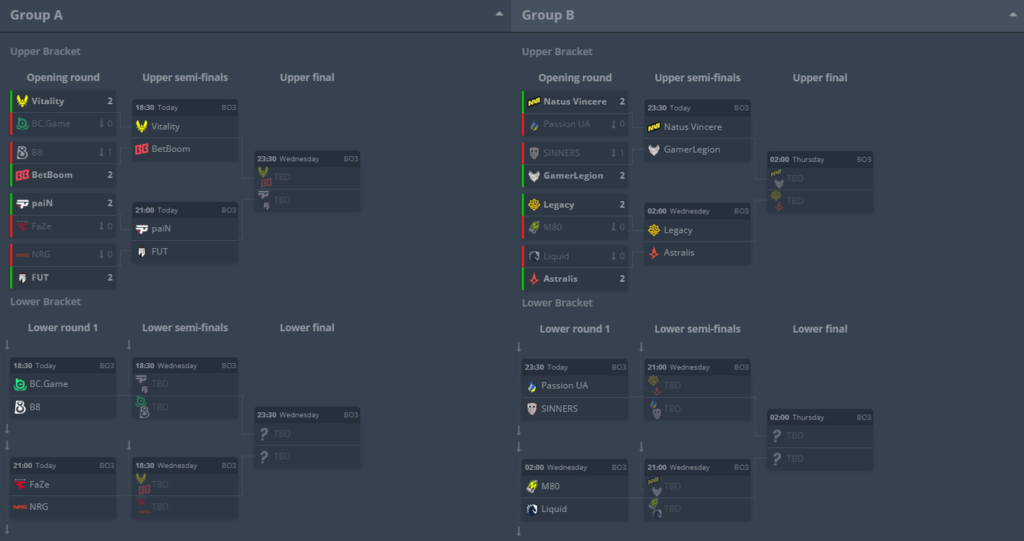The image size is (1024, 541).
Task: Open 02:00 Wednesday upper semi-final match header
Action: (x=697, y=211)
